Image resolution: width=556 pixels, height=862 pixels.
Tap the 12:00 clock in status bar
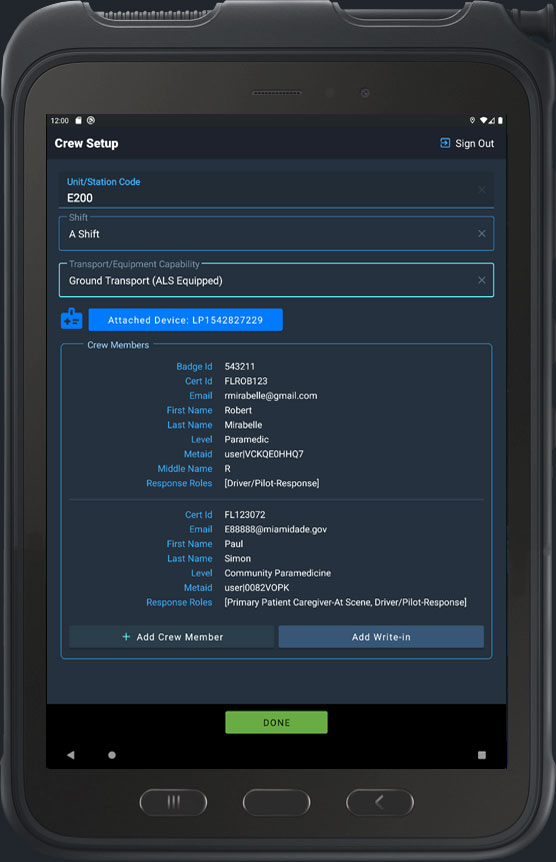(59, 120)
